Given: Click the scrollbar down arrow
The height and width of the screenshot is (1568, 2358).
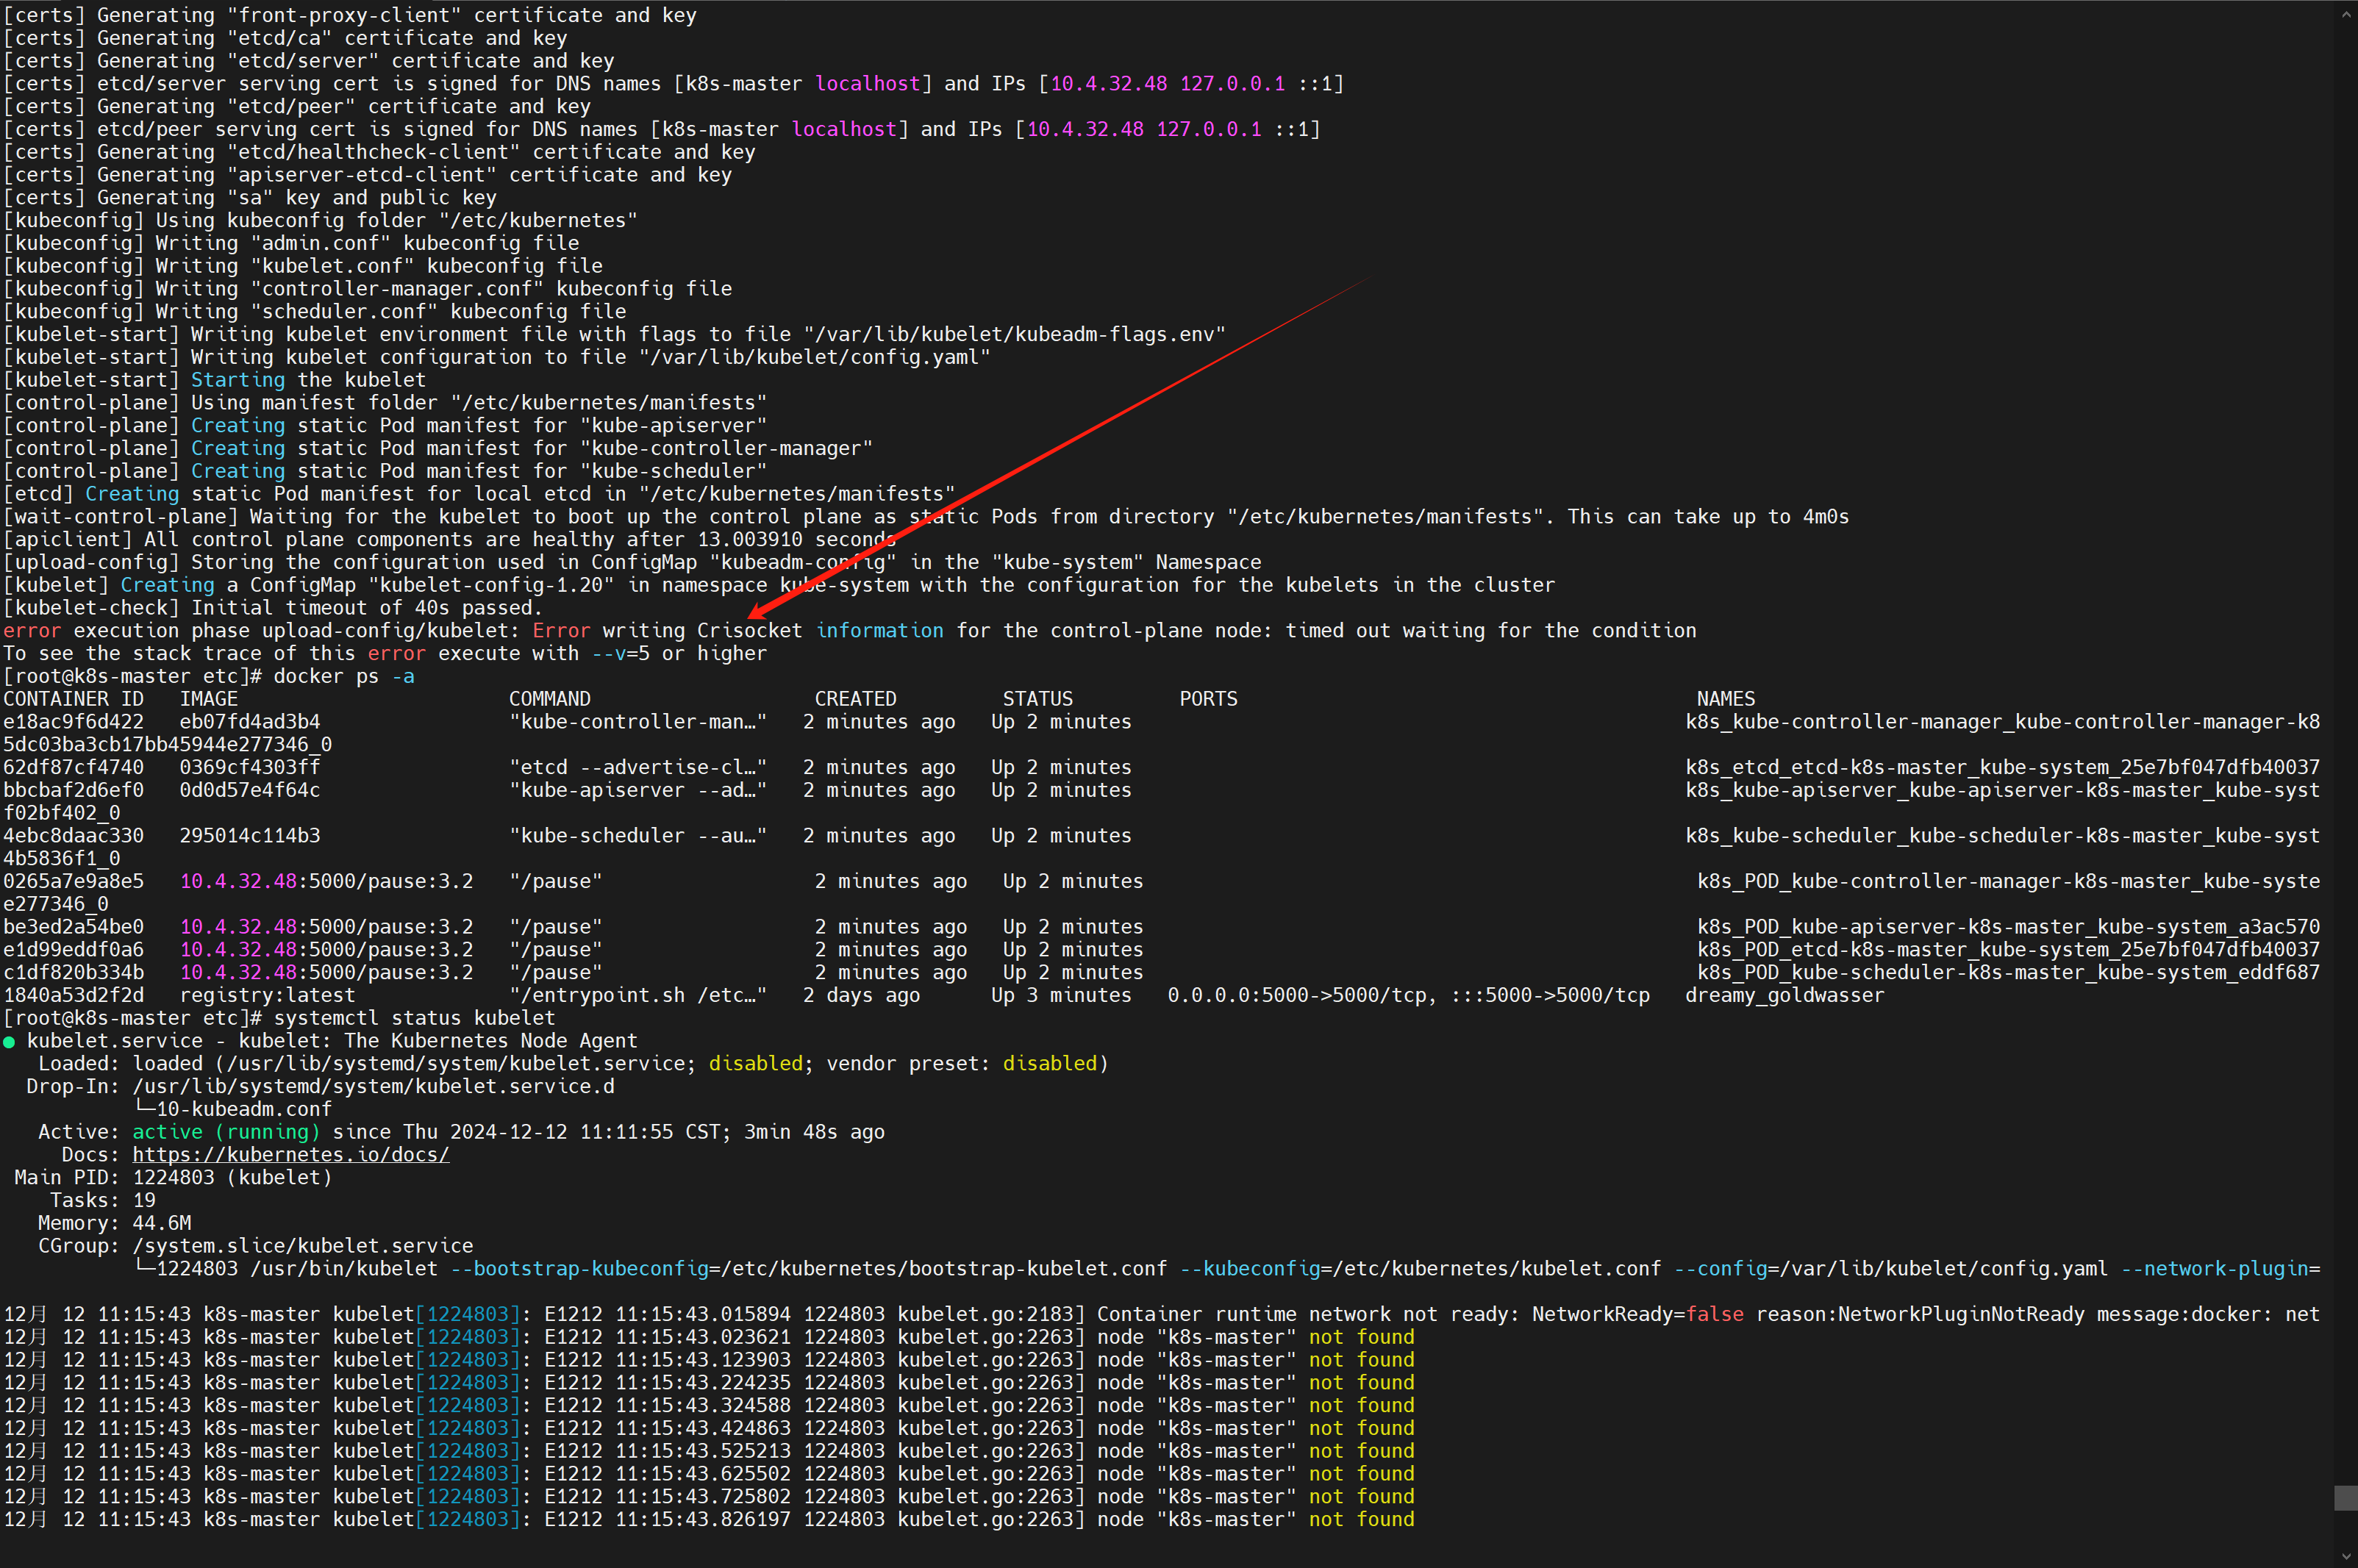Looking at the screenshot, I should pyautogui.click(x=2346, y=1557).
